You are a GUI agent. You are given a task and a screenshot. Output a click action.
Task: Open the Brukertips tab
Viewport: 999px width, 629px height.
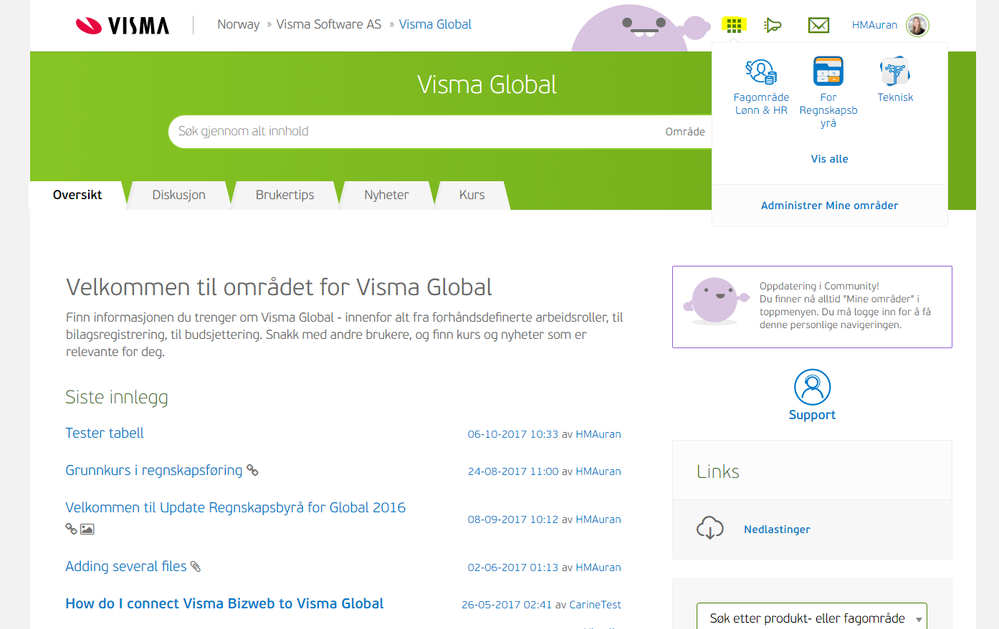285,195
